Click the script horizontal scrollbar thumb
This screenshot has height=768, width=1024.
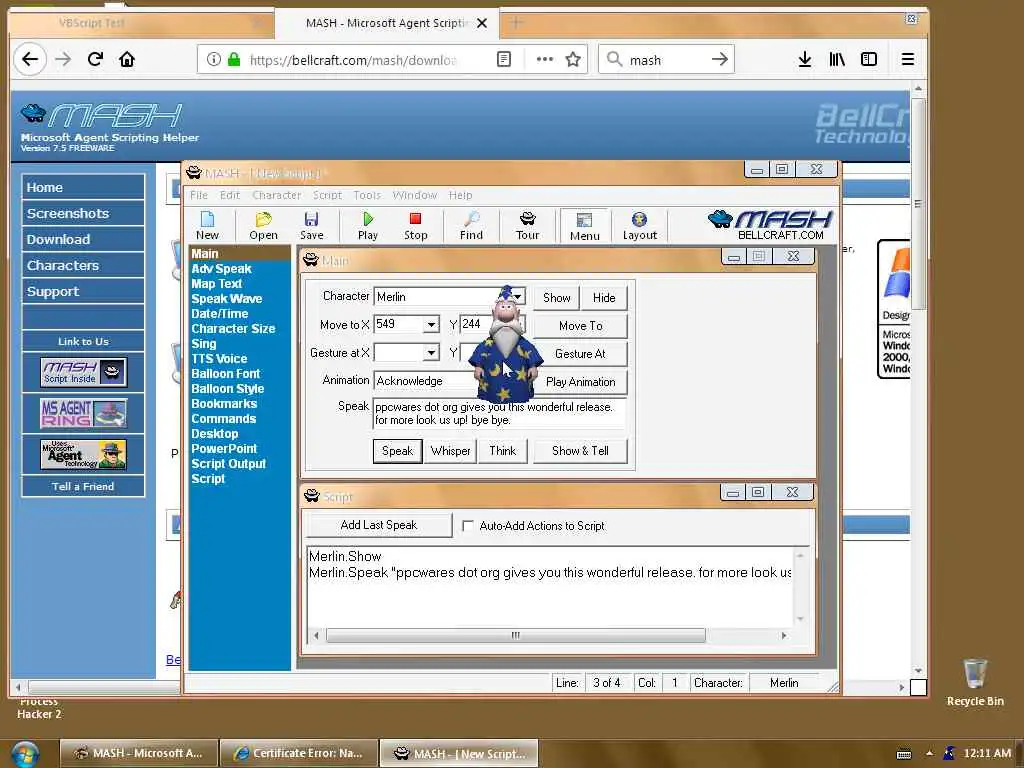tap(515, 635)
